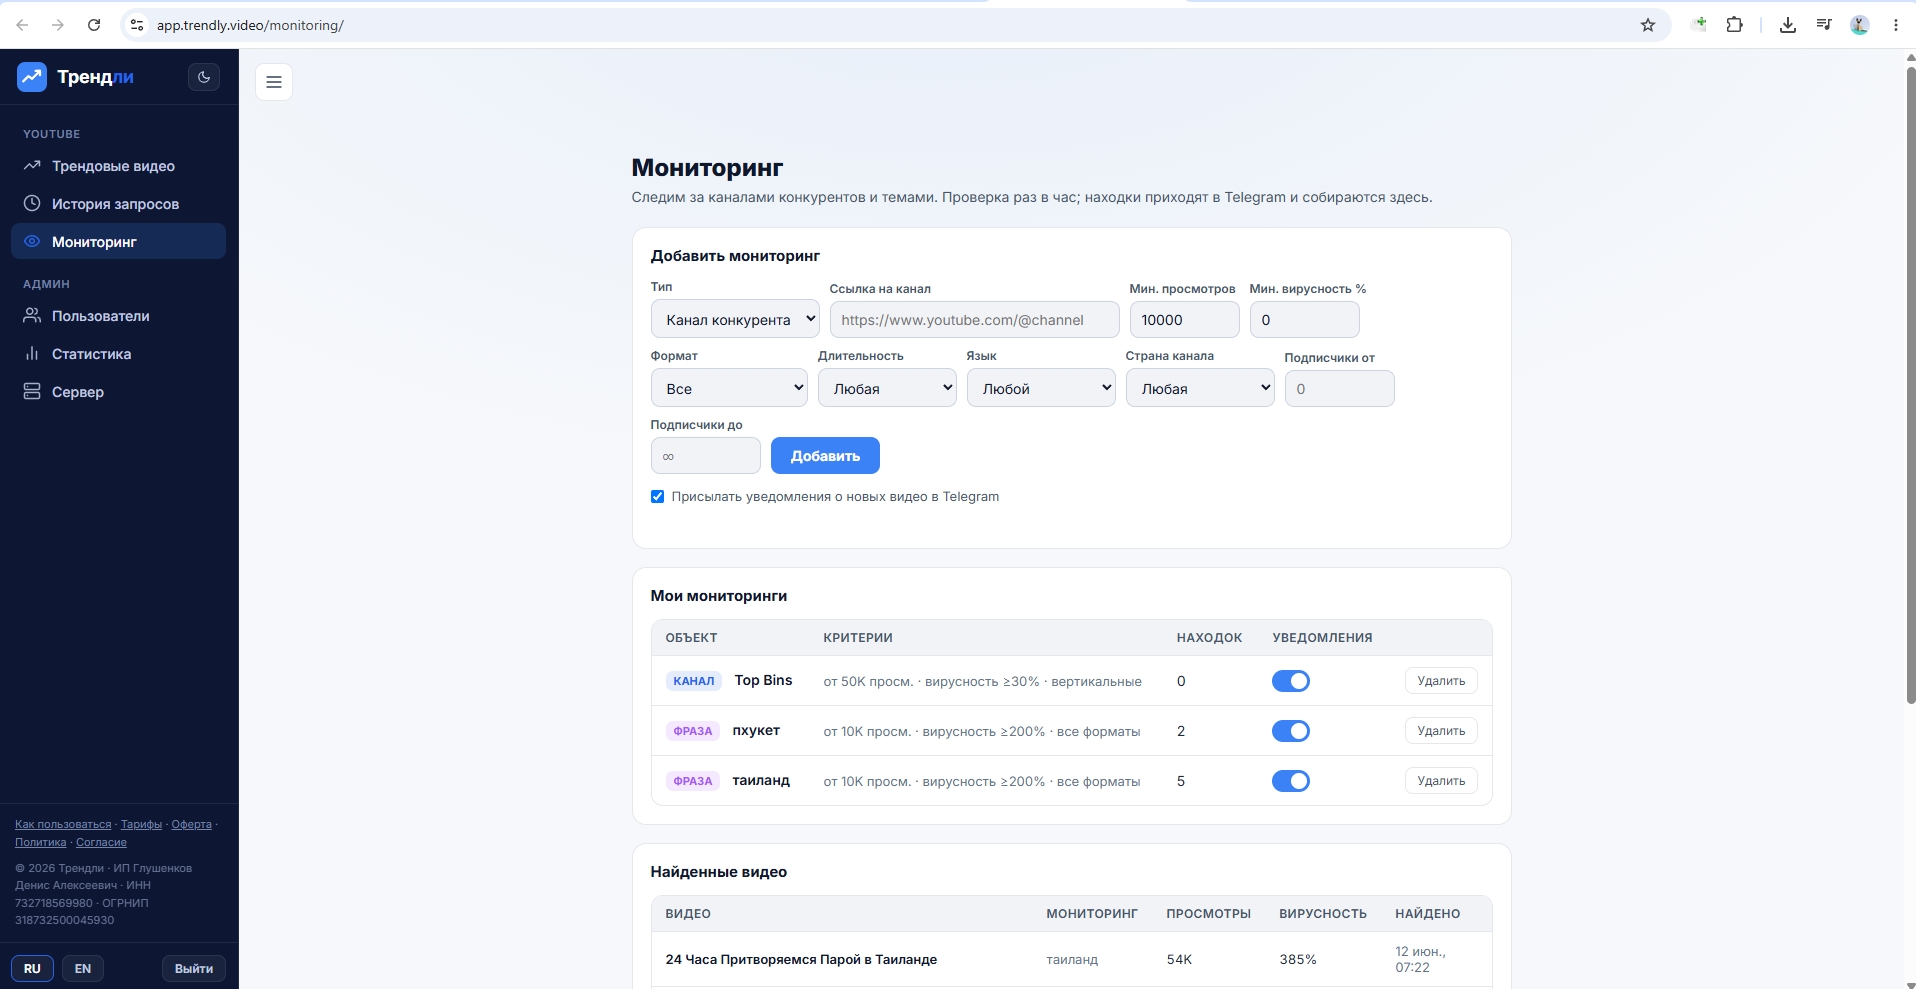
Task: Click the Трендли brand name
Action: click(95, 77)
